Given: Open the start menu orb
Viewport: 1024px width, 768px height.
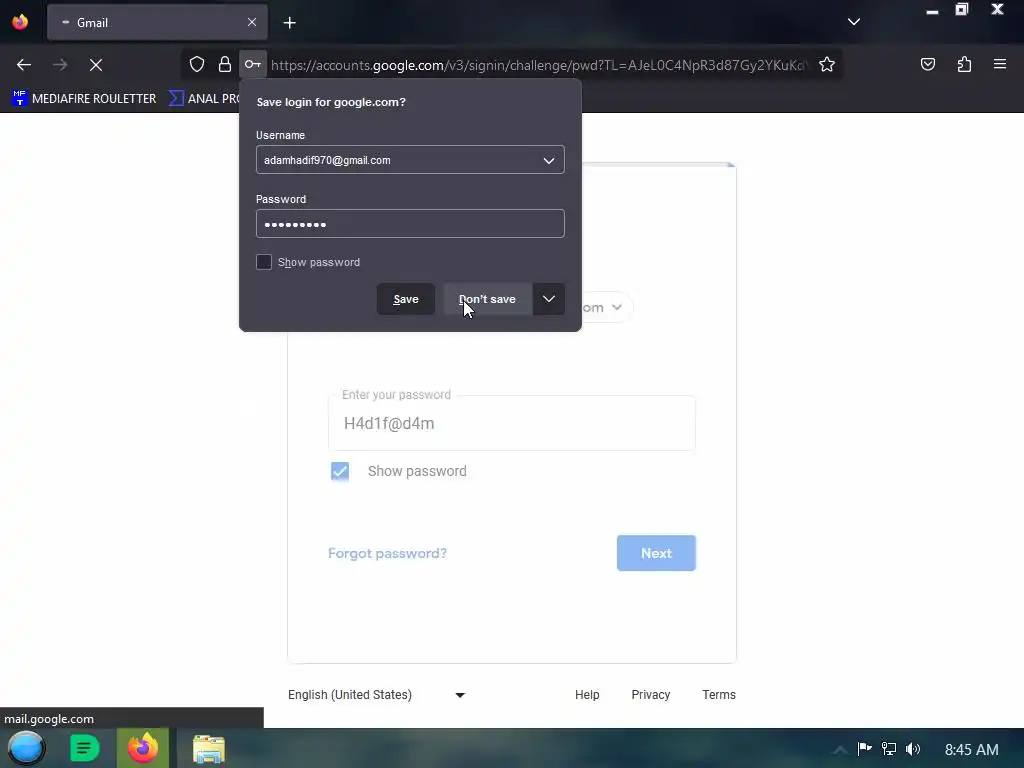Looking at the screenshot, I should tap(26, 748).
